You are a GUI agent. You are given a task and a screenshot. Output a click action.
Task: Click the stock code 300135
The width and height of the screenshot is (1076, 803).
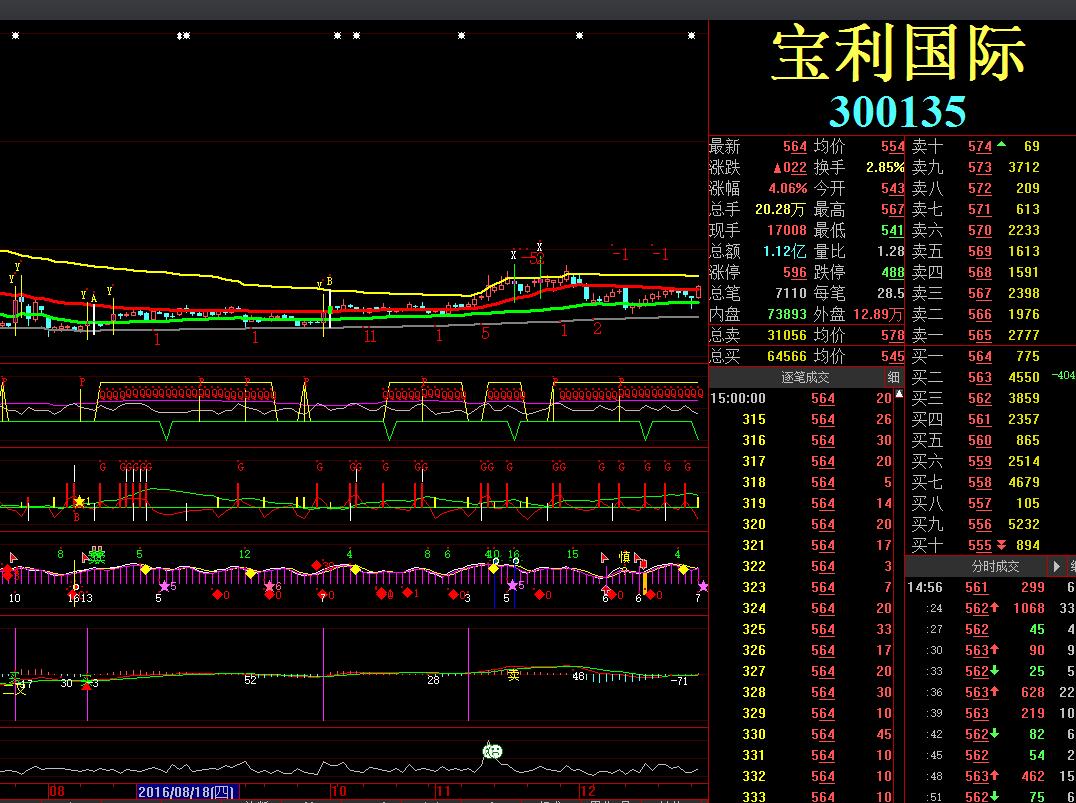pos(898,110)
